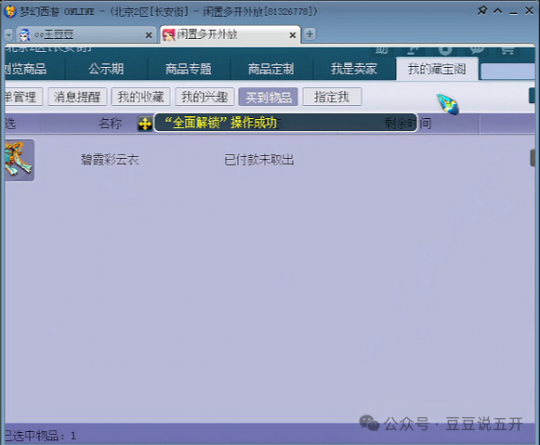
Task: Add a new tab with the plus icon
Action: click(x=310, y=34)
